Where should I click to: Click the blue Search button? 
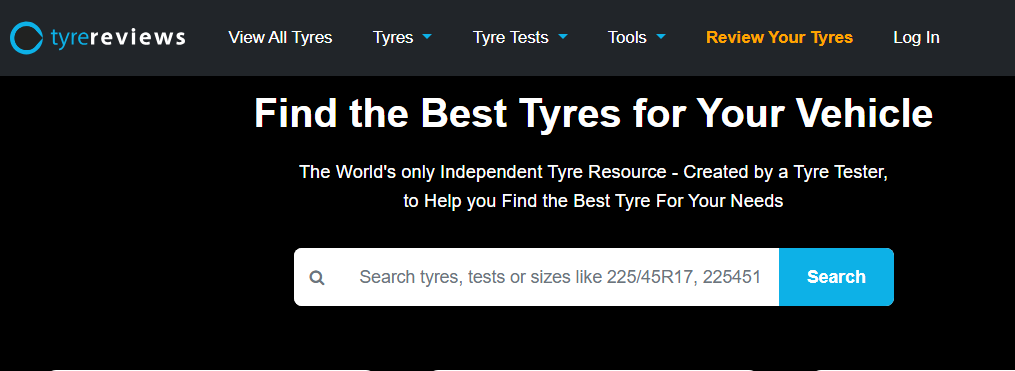pyautogui.click(x=836, y=277)
